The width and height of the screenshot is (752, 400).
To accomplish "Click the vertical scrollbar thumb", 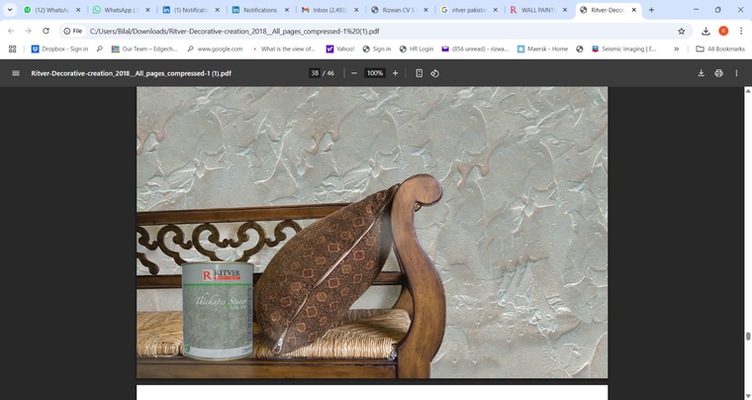I will coord(748,336).
